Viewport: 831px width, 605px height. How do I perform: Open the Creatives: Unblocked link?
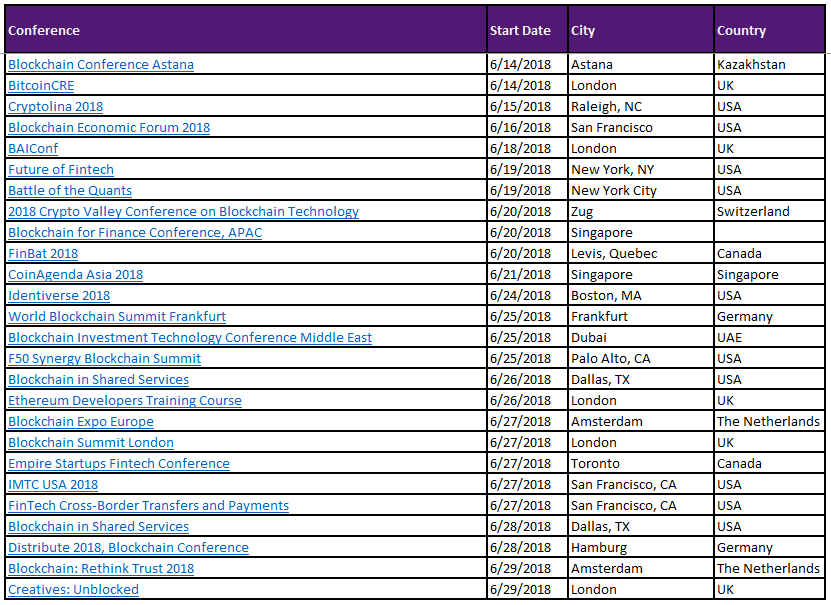point(73,590)
